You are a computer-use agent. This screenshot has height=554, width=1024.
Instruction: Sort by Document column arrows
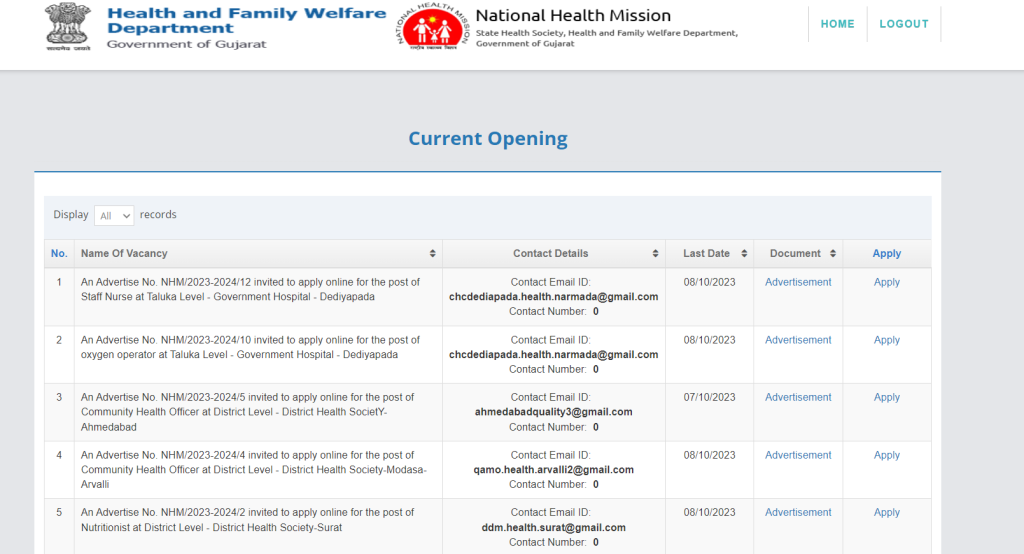pos(832,254)
